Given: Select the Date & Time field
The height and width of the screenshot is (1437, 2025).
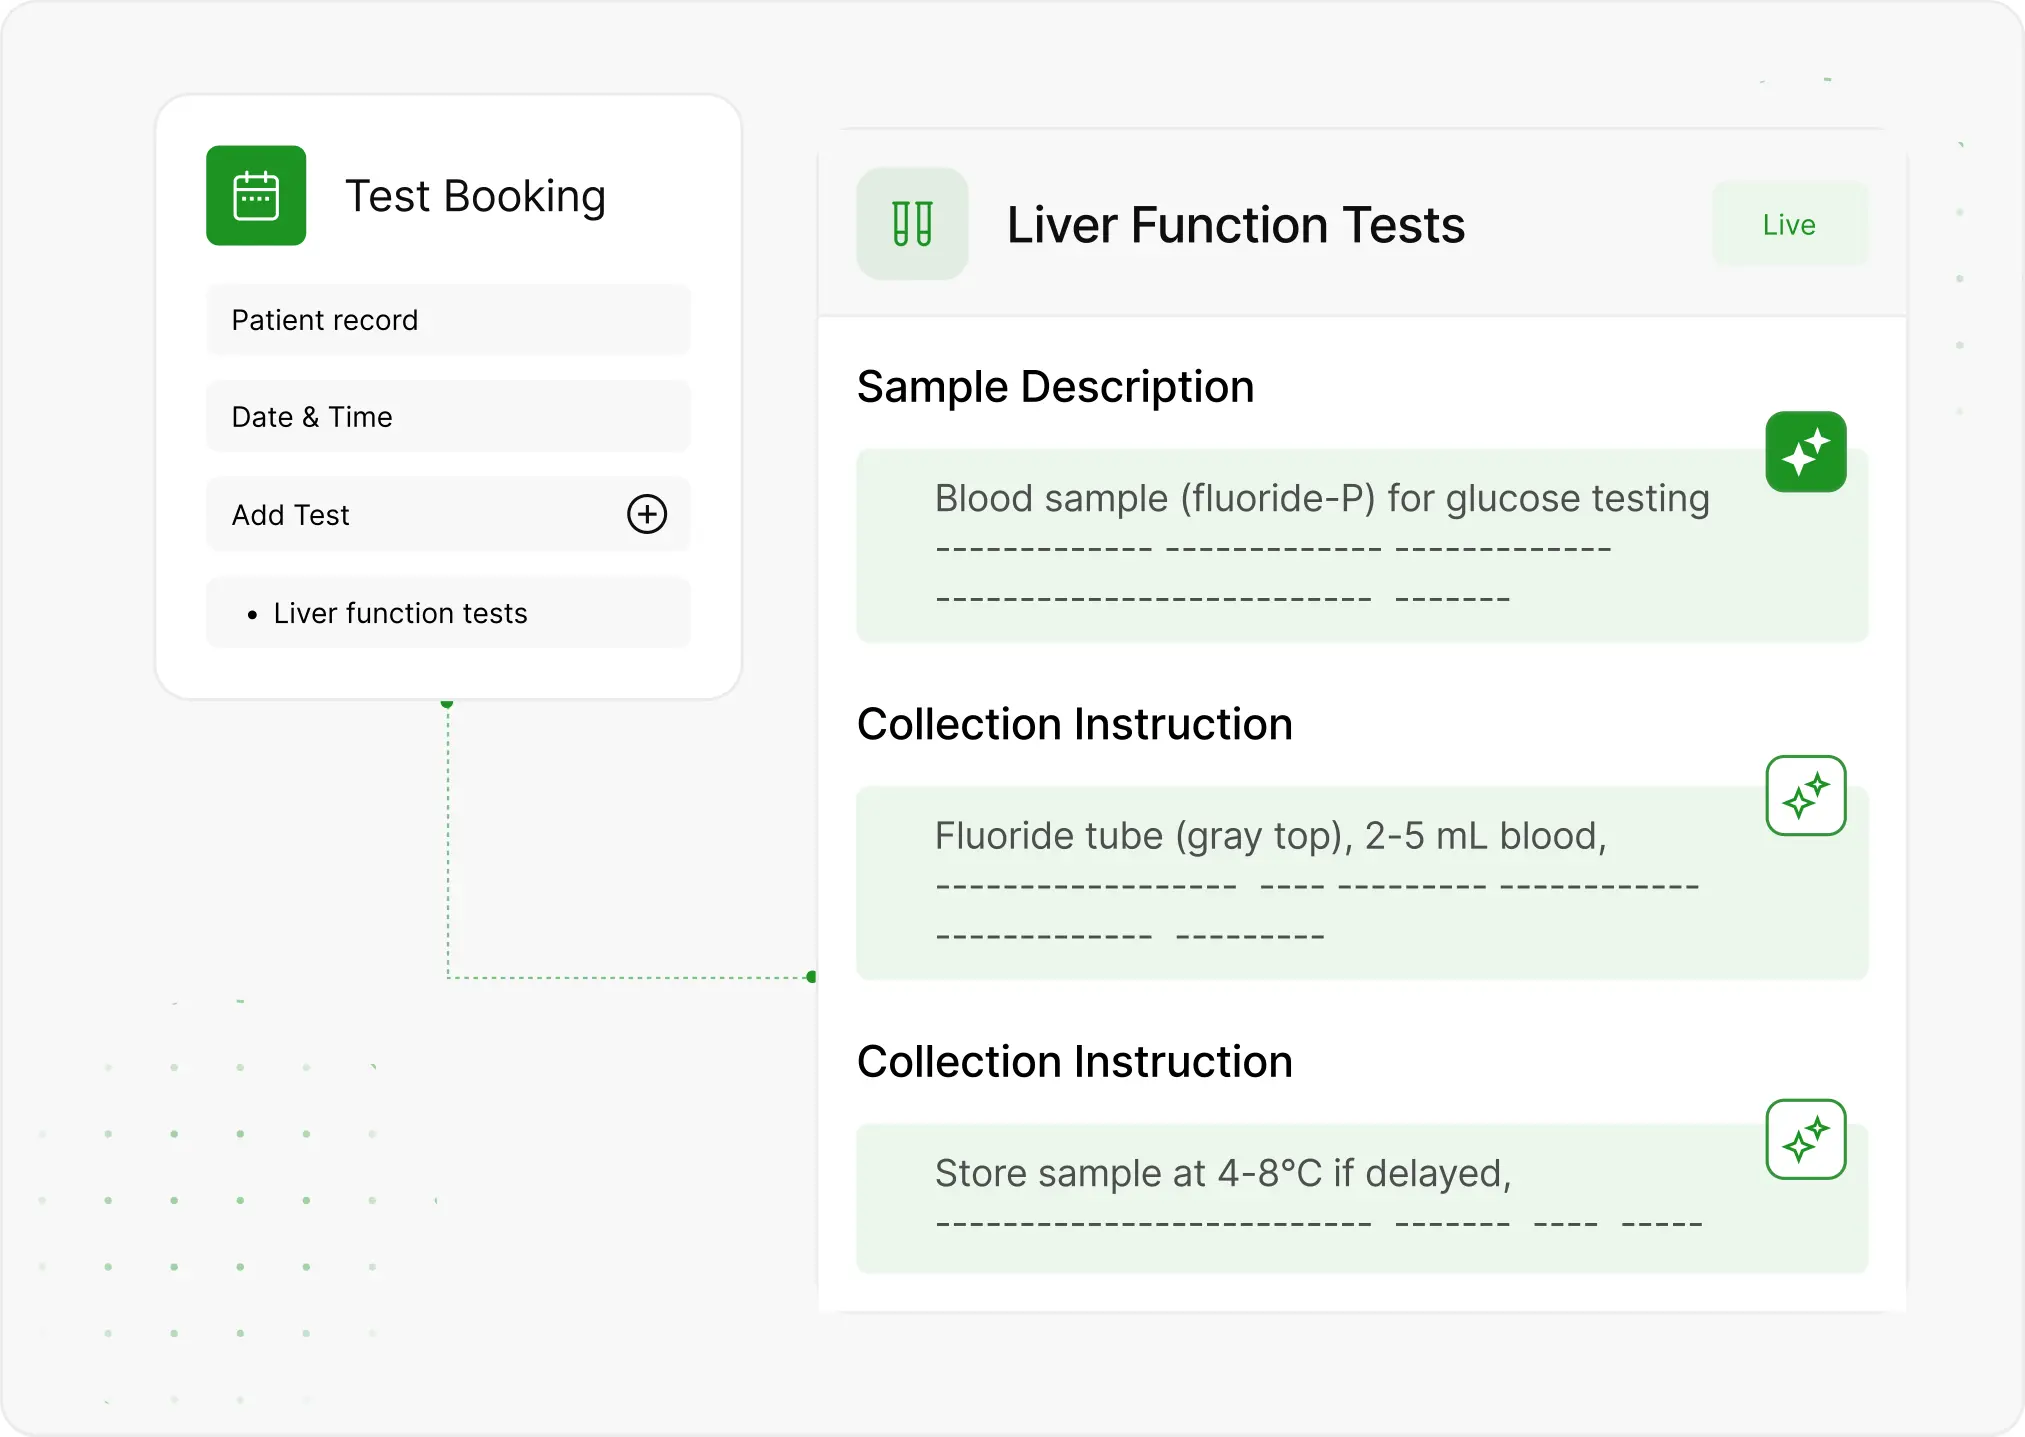Looking at the screenshot, I should click(448, 416).
